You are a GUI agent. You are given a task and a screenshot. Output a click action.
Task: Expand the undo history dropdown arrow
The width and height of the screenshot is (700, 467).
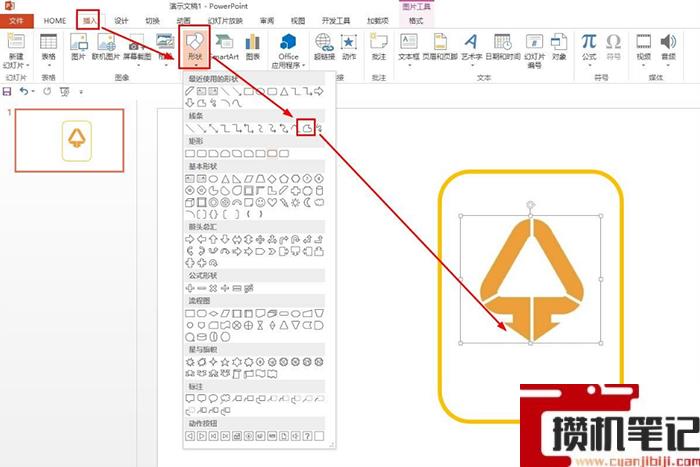(x=33, y=92)
